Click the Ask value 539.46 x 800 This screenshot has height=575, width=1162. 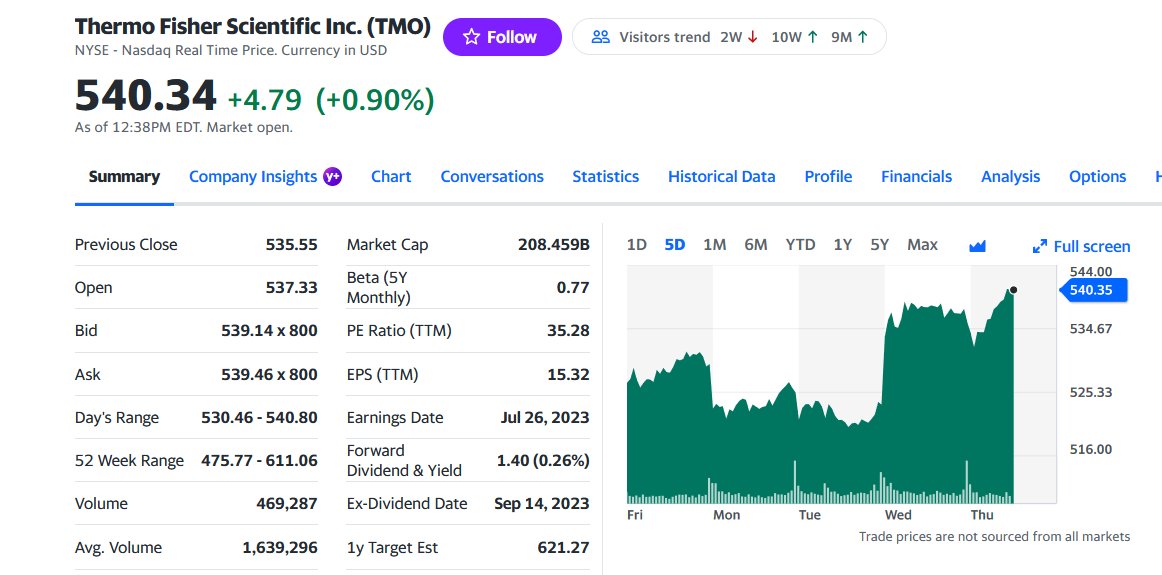click(270, 374)
